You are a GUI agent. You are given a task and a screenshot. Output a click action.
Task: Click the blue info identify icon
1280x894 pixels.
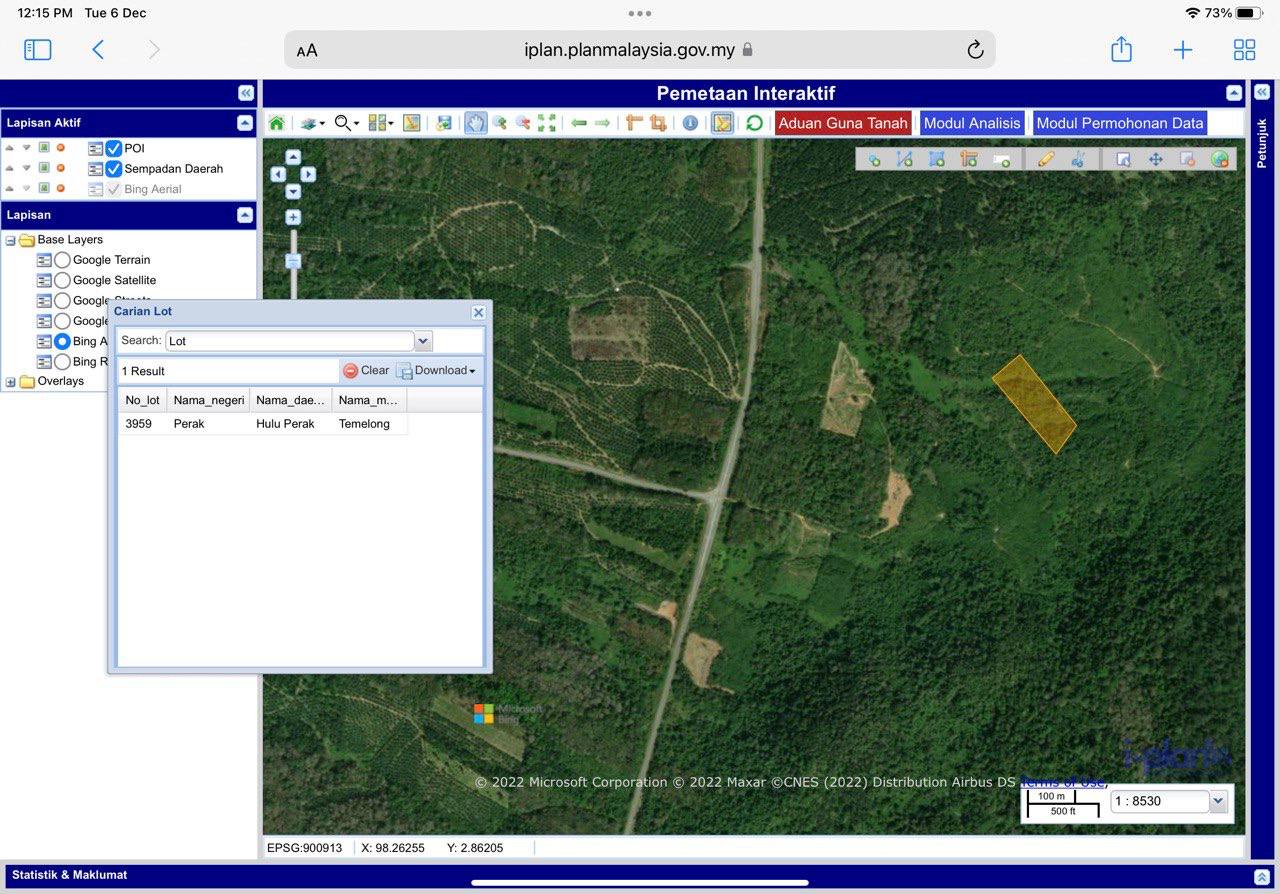[x=690, y=123]
